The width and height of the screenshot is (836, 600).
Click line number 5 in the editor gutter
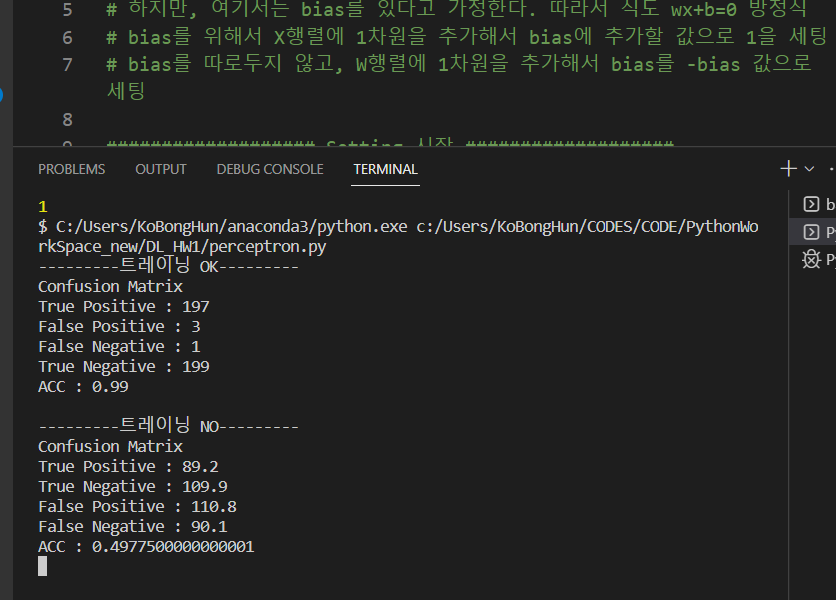click(x=66, y=9)
